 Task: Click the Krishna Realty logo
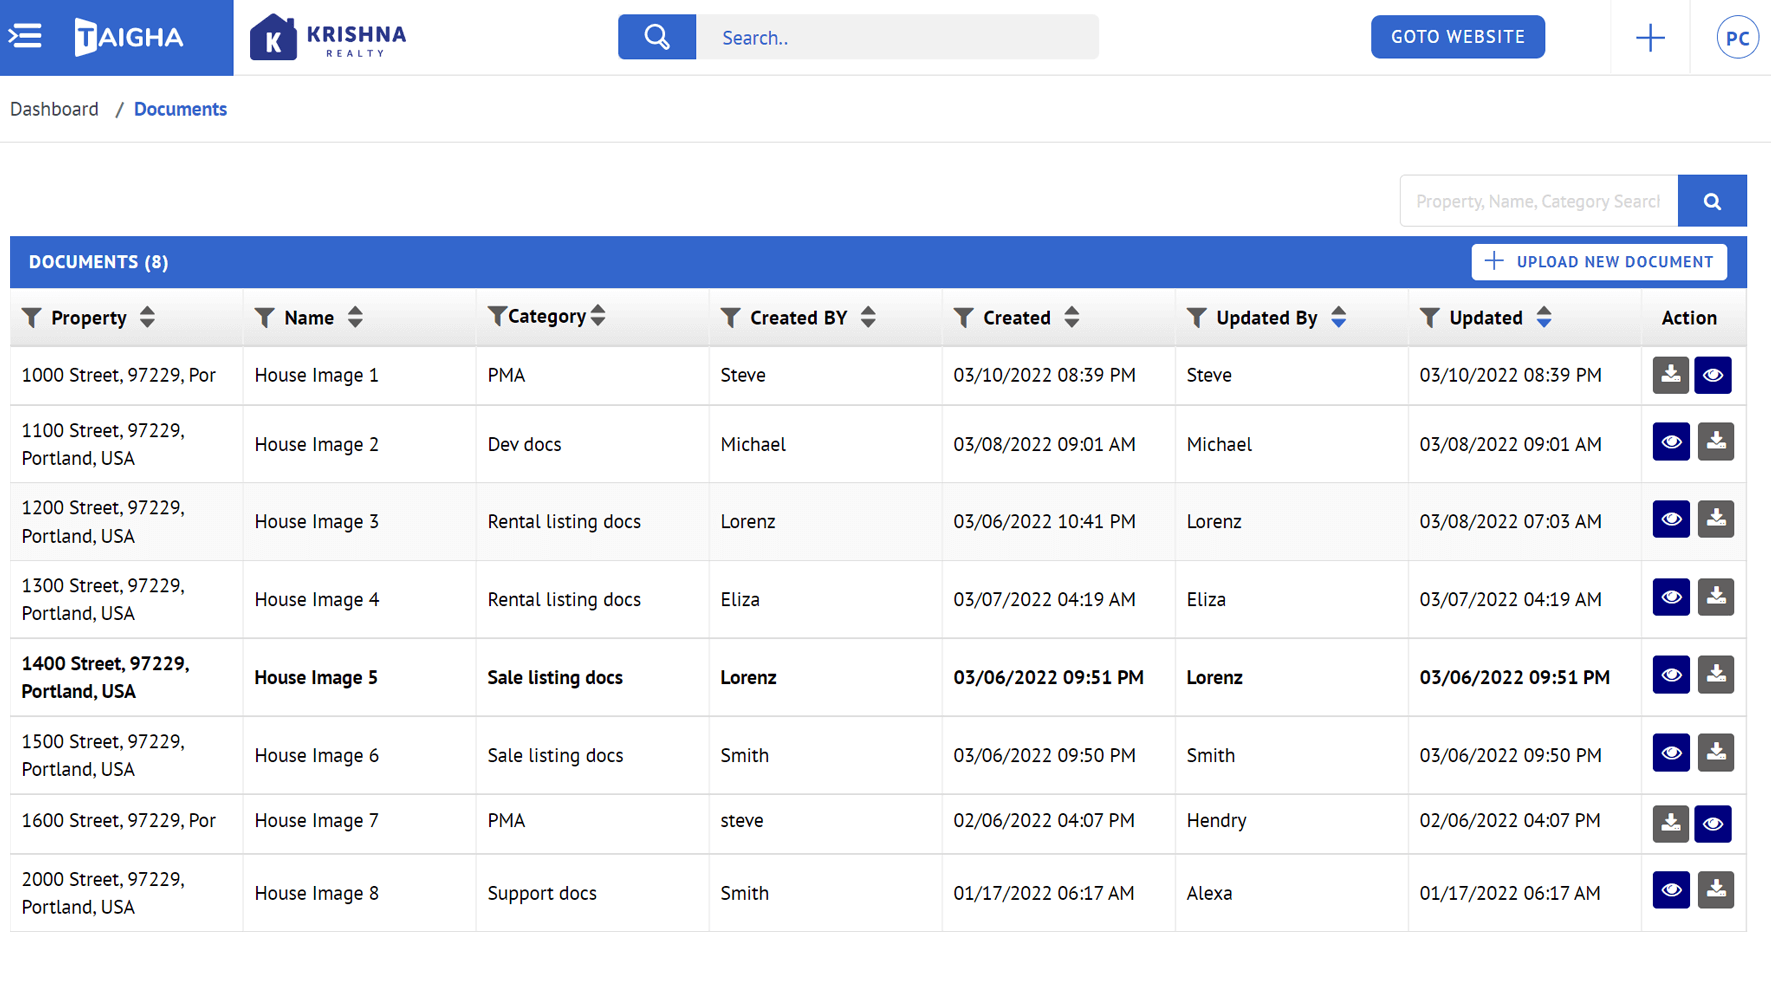pos(328,38)
